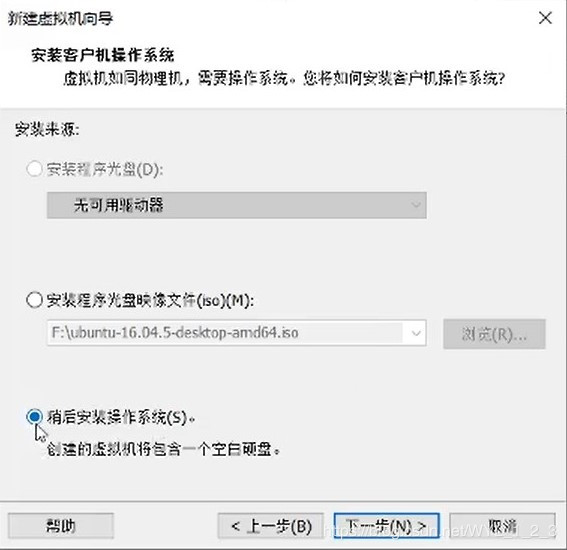Select the 稍后安装操作系统(S) radio circle
The image size is (567, 550).
(34, 417)
